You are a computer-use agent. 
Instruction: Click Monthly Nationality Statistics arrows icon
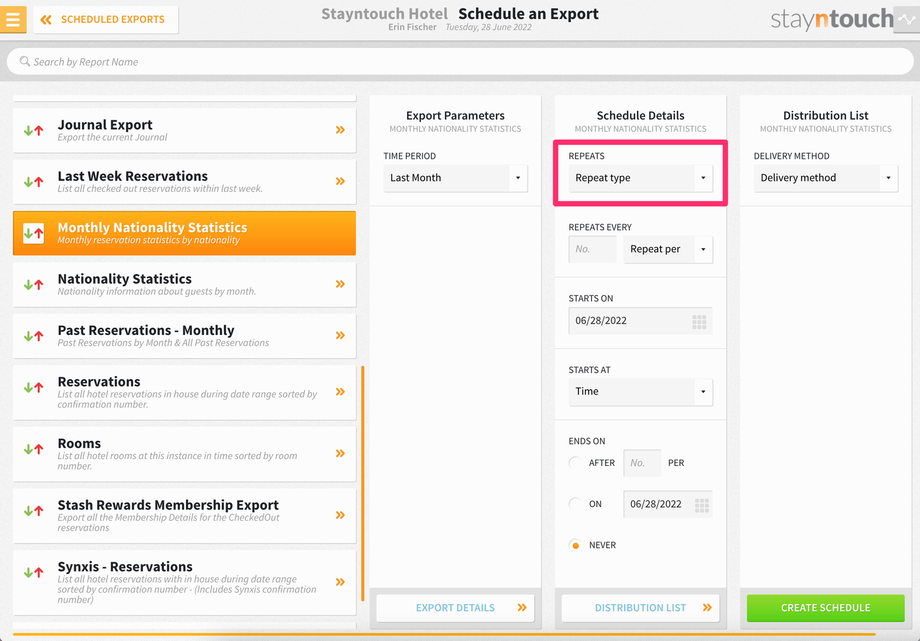tap(33, 233)
